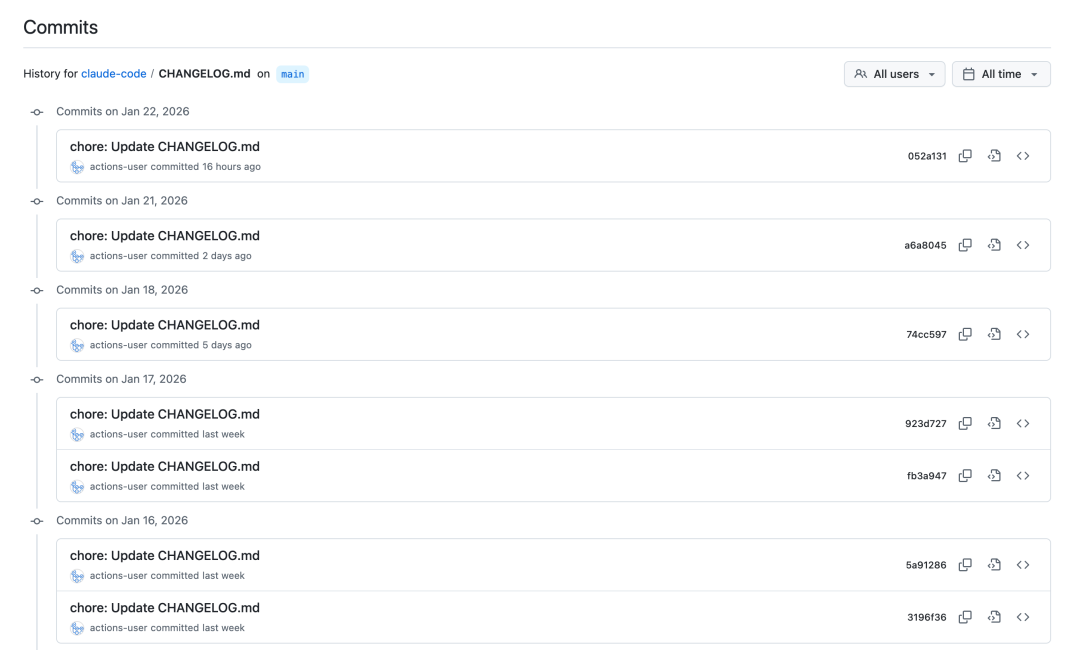The image size is (1080, 650).
Task: Click the users icon in the All users filter
Action: (x=861, y=73)
